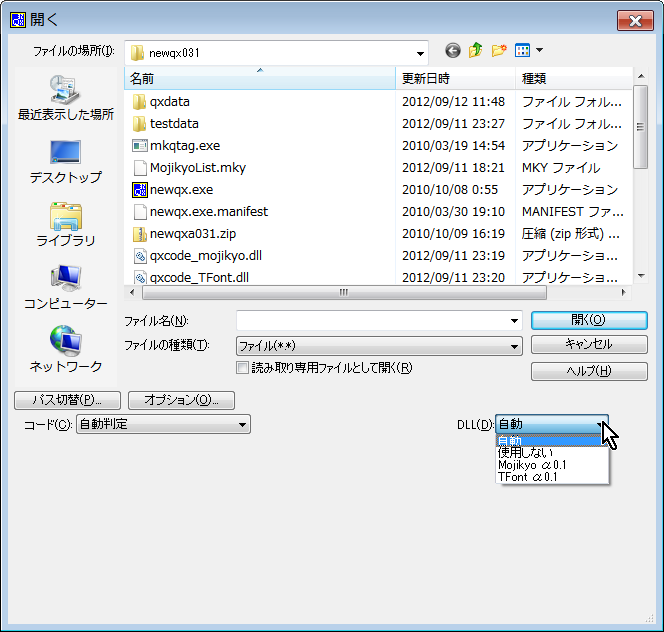This screenshot has height=632, width=664.
Task: Click the back navigation arrow icon
Action: (x=453, y=51)
